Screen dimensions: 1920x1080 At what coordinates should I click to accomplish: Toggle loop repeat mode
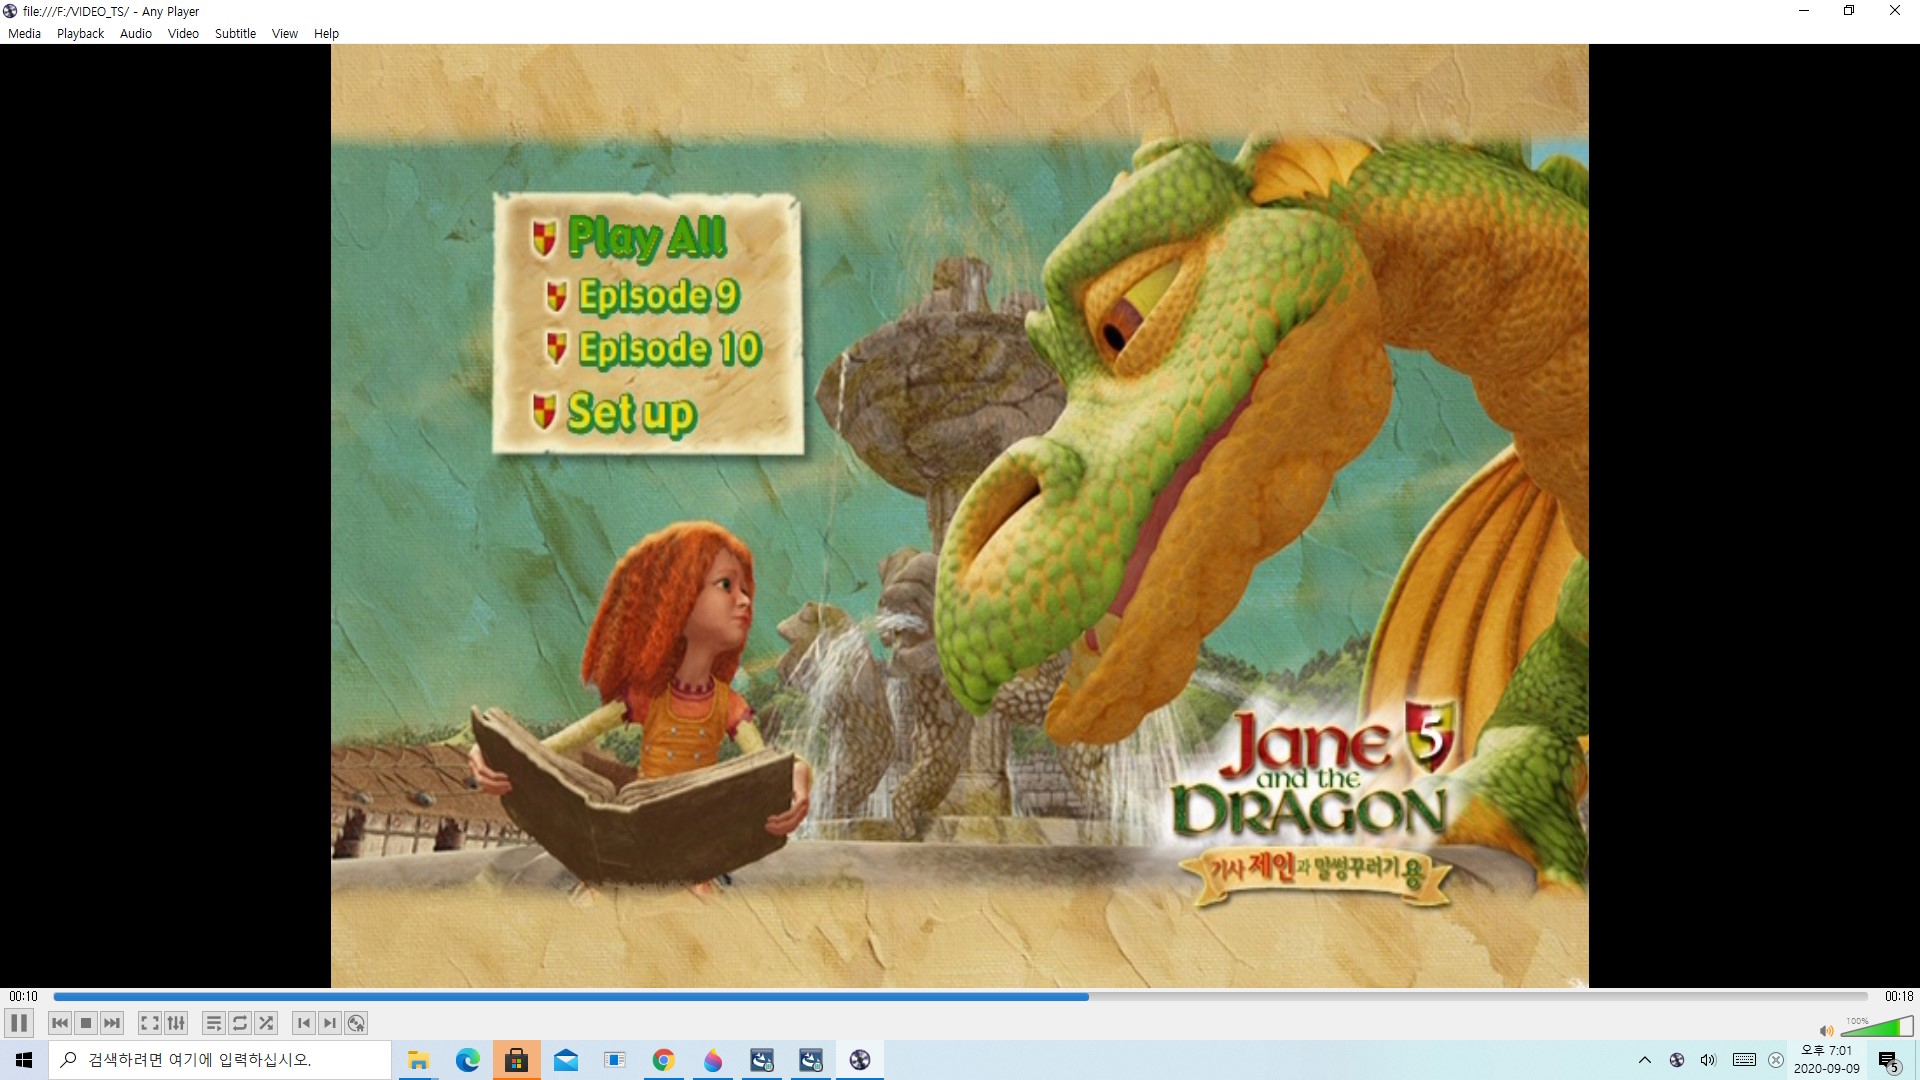239,1023
